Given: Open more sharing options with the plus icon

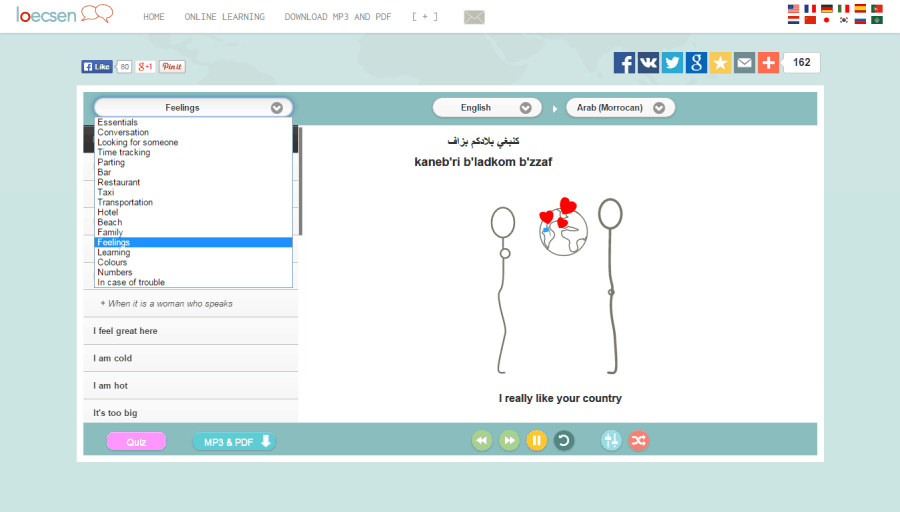Looking at the screenshot, I should (769, 63).
